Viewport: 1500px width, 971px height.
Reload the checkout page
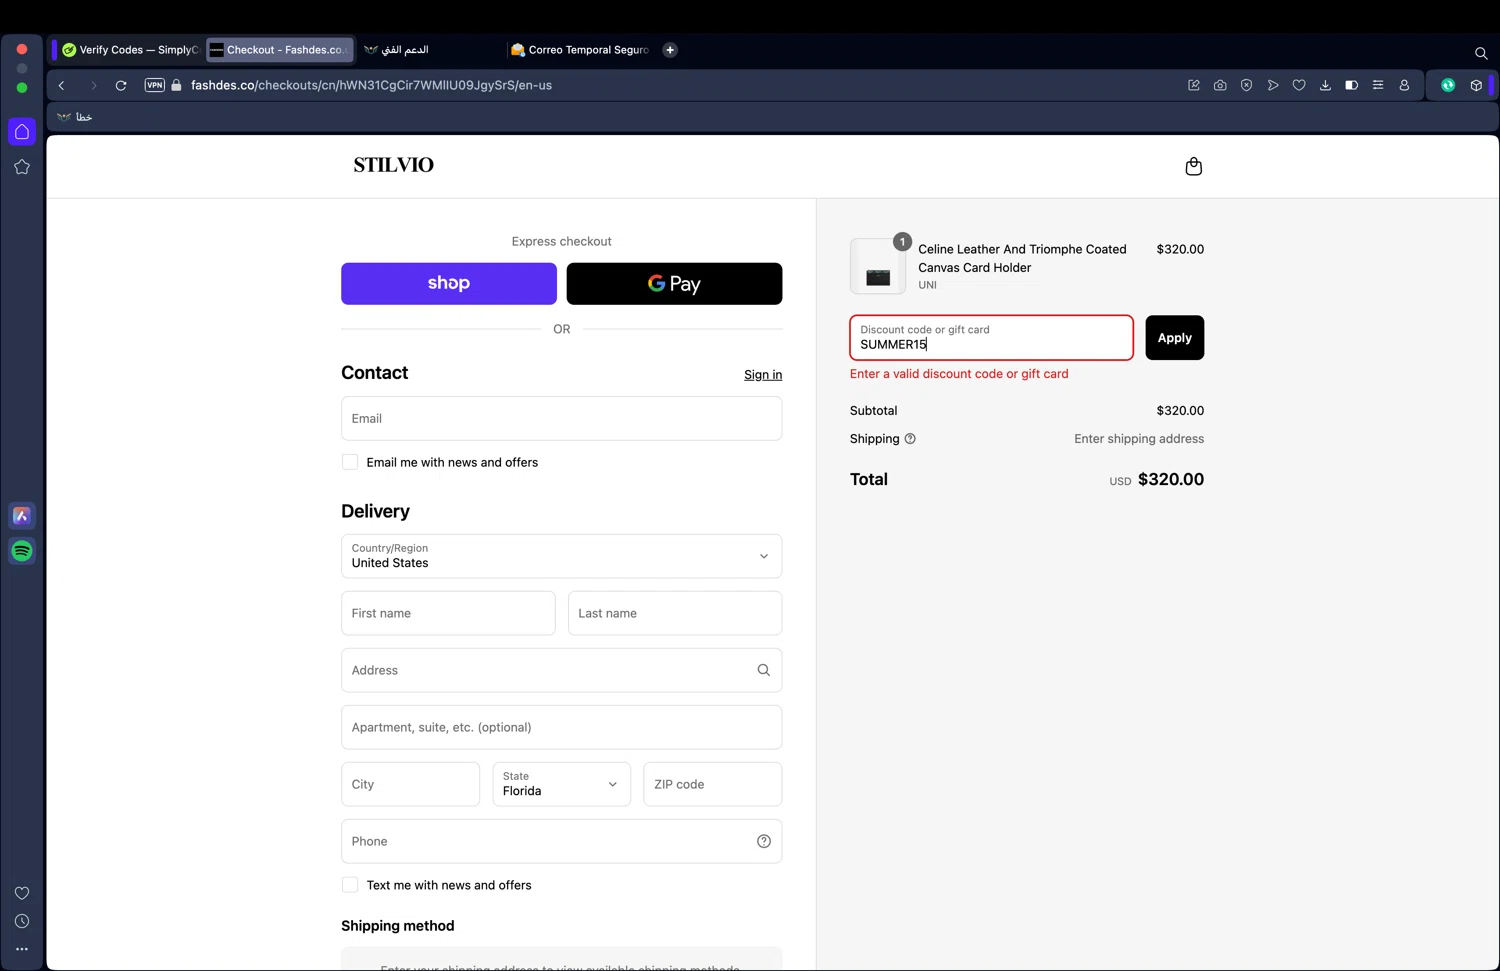(121, 86)
